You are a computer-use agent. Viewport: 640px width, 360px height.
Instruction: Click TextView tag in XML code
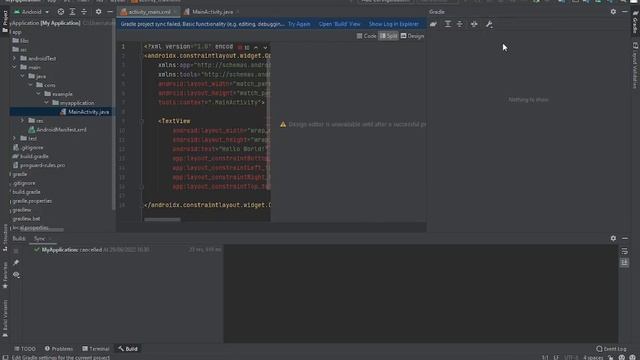pos(175,121)
